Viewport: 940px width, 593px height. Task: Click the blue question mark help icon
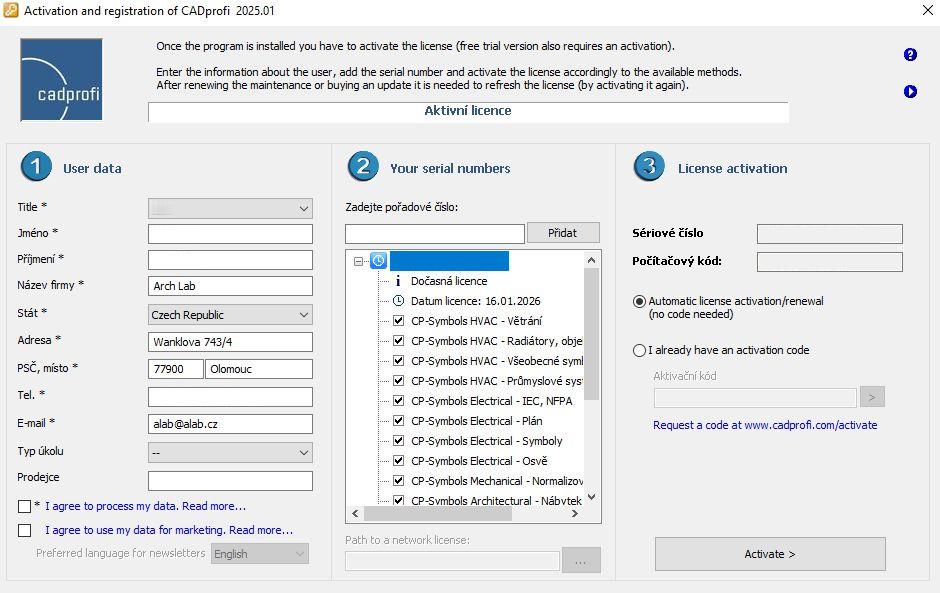coord(910,55)
